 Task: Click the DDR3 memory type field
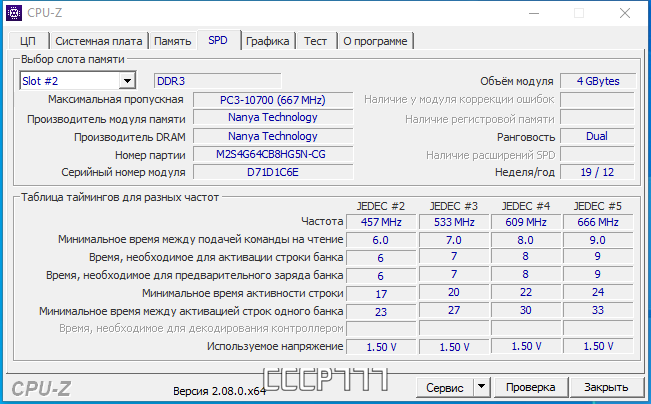pyautogui.click(x=218, y=81)
